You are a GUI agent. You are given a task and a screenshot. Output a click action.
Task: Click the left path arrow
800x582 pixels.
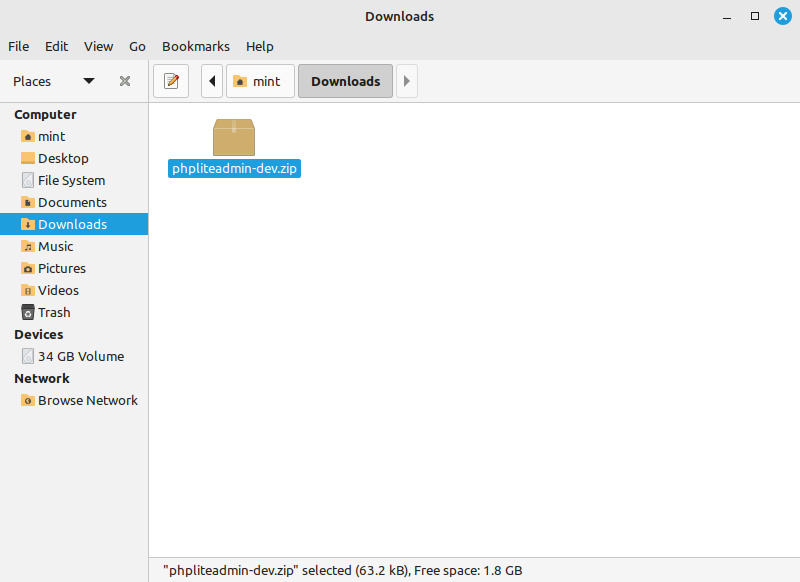212,81
